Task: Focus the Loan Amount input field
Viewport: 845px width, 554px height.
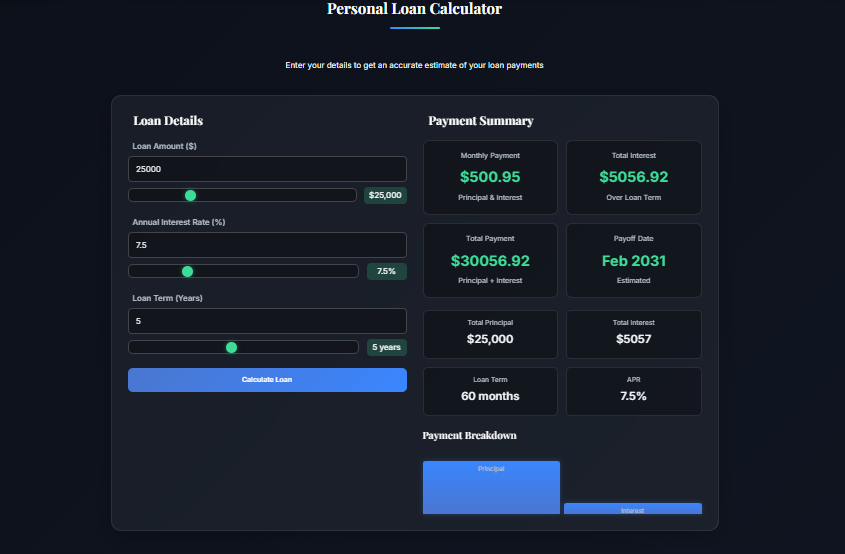Action: coord(267,169)
